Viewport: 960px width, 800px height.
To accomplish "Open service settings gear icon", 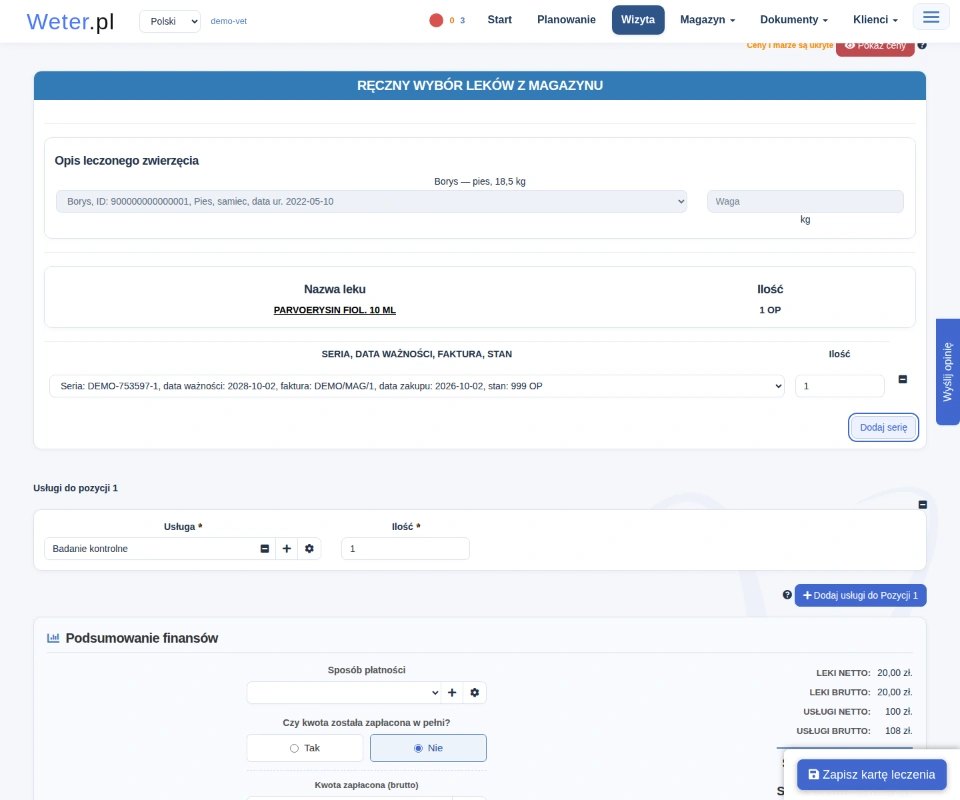I will click(309, 548).
